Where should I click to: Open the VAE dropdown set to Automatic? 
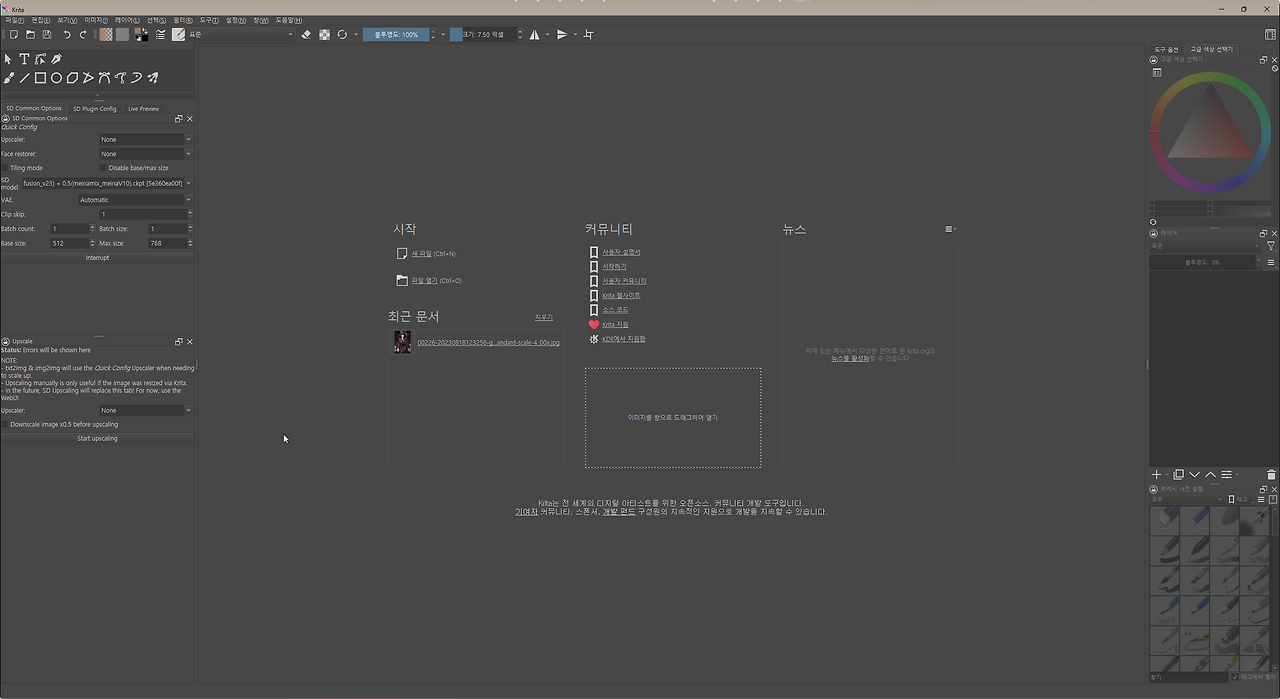point(135,200)
